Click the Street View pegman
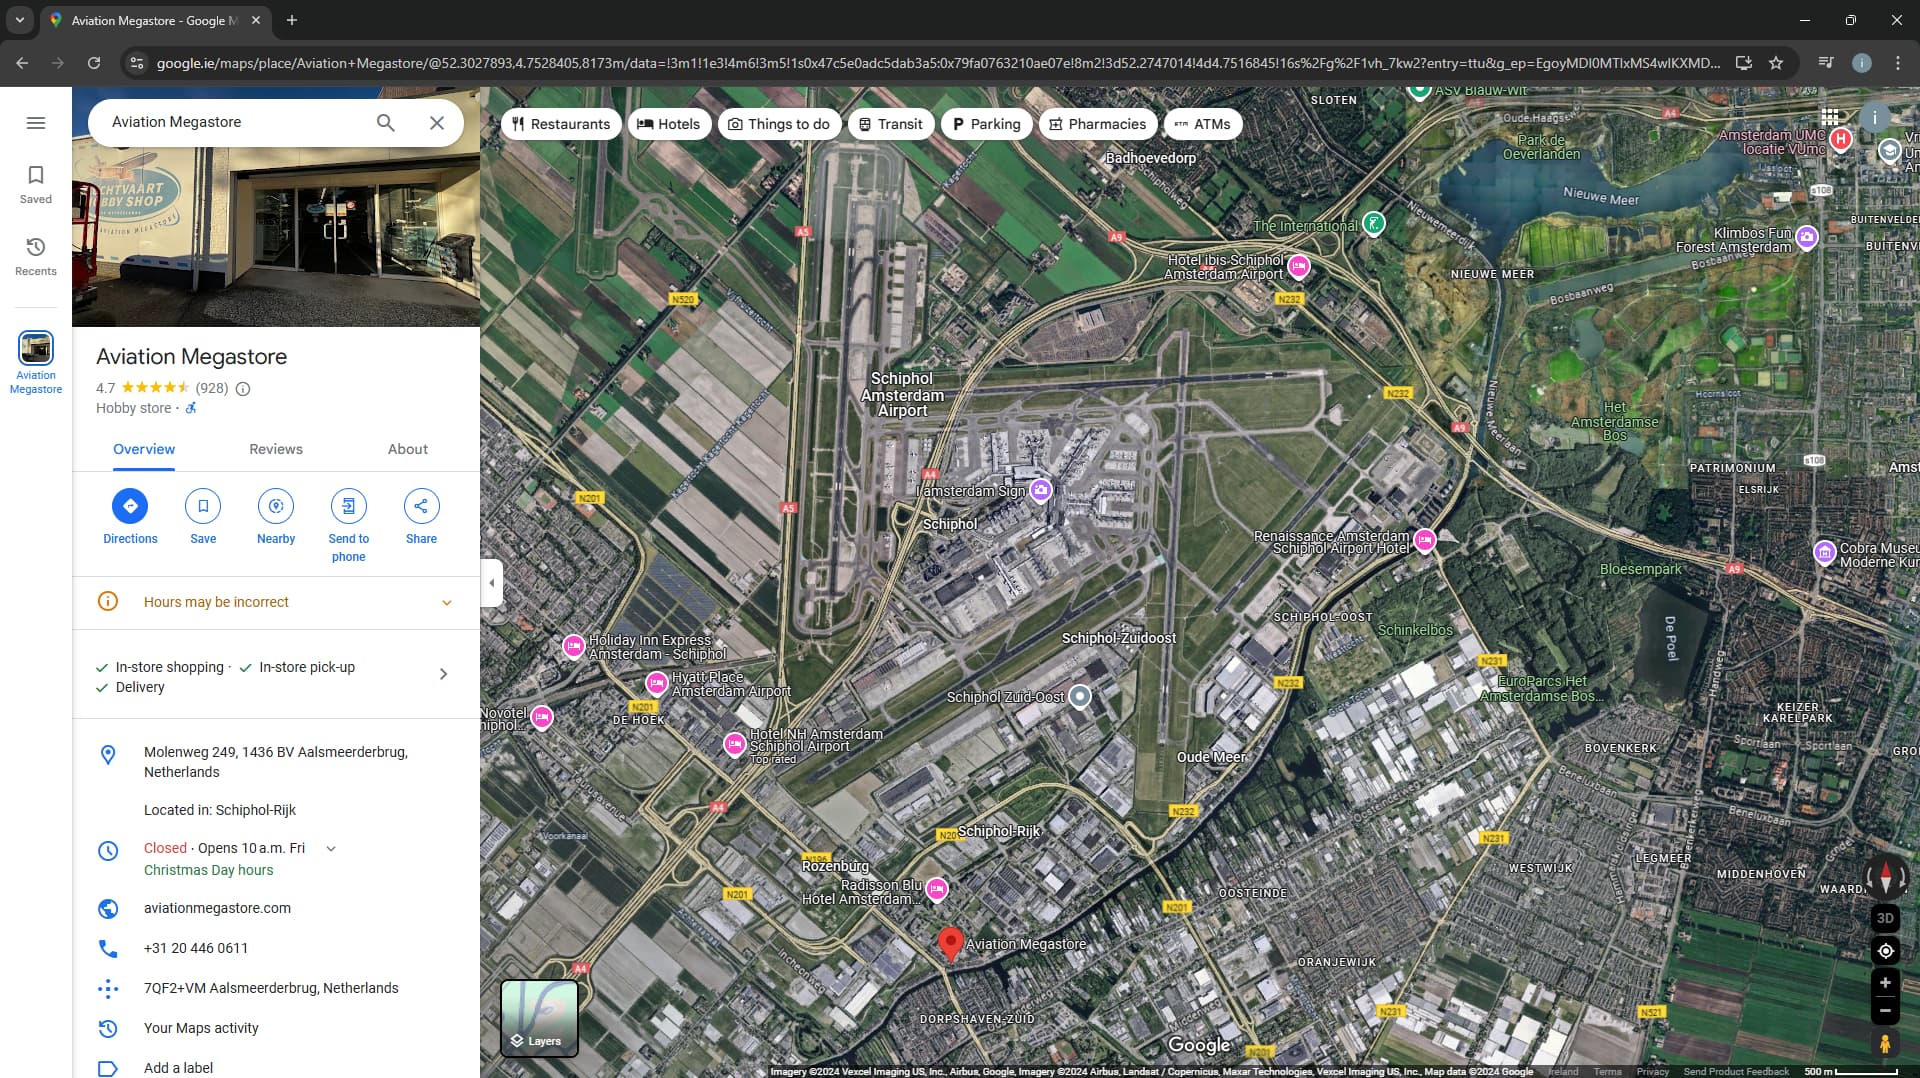 point(1885,1044)
